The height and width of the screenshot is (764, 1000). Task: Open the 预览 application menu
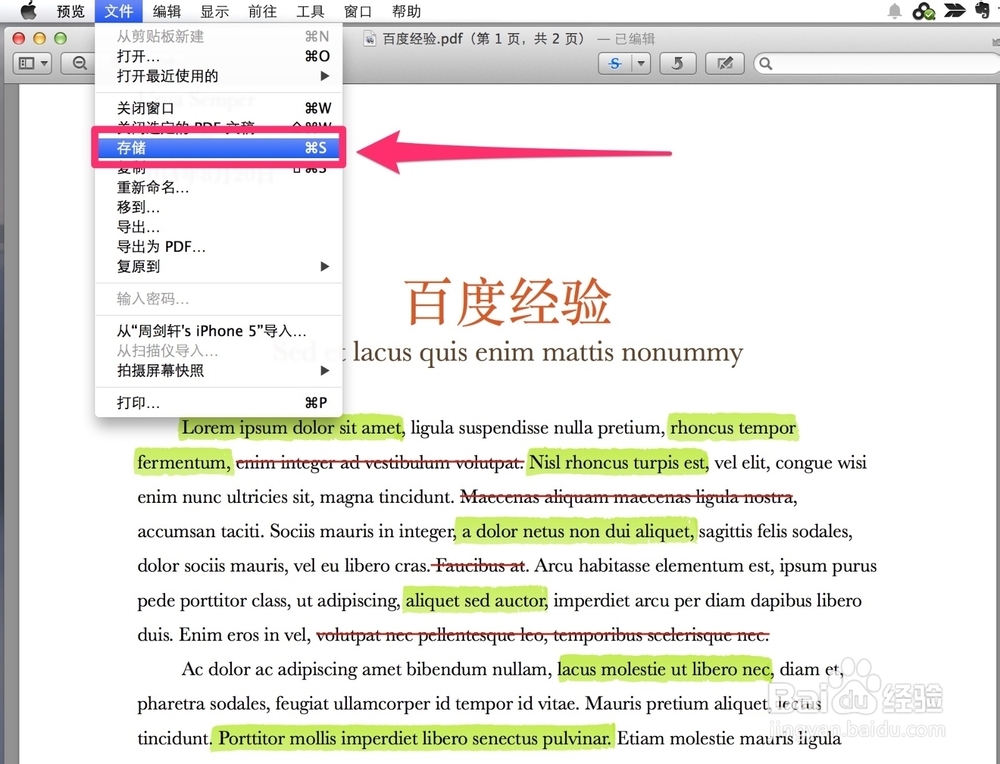(70, 11)
